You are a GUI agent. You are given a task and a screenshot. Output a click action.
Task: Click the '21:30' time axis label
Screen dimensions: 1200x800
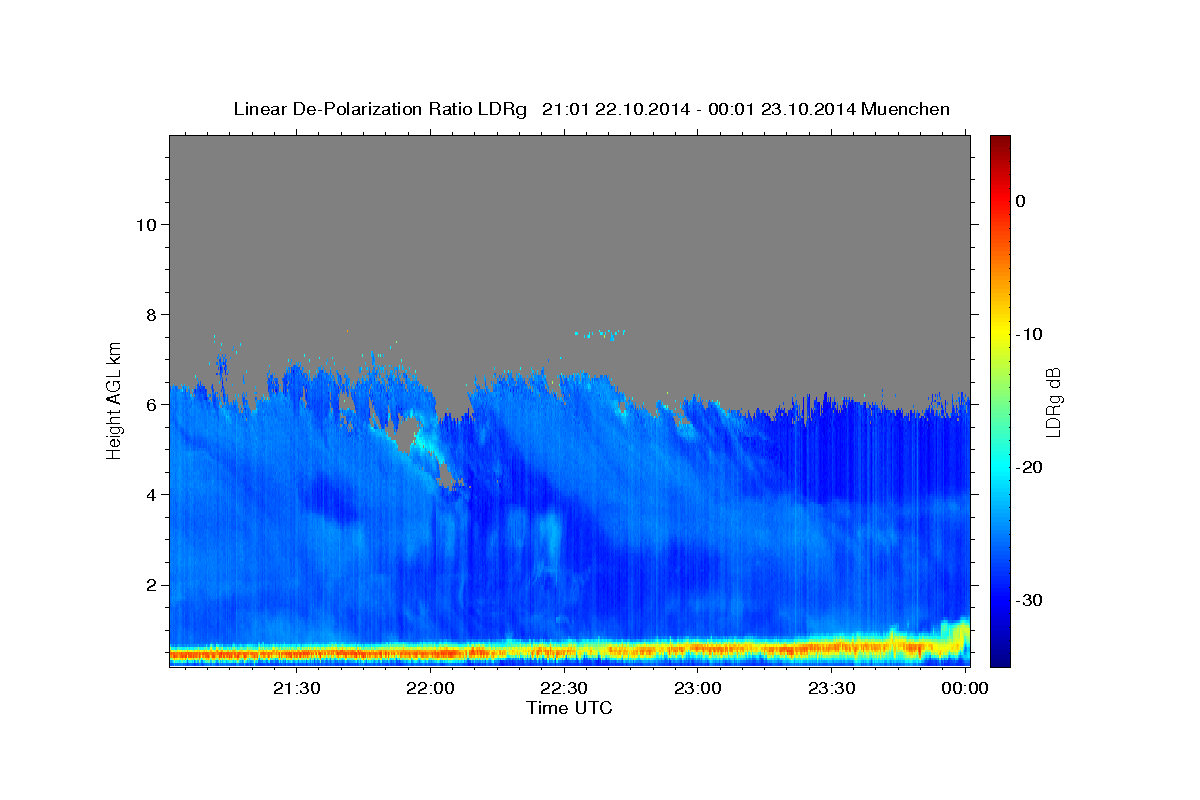[297, 688]
